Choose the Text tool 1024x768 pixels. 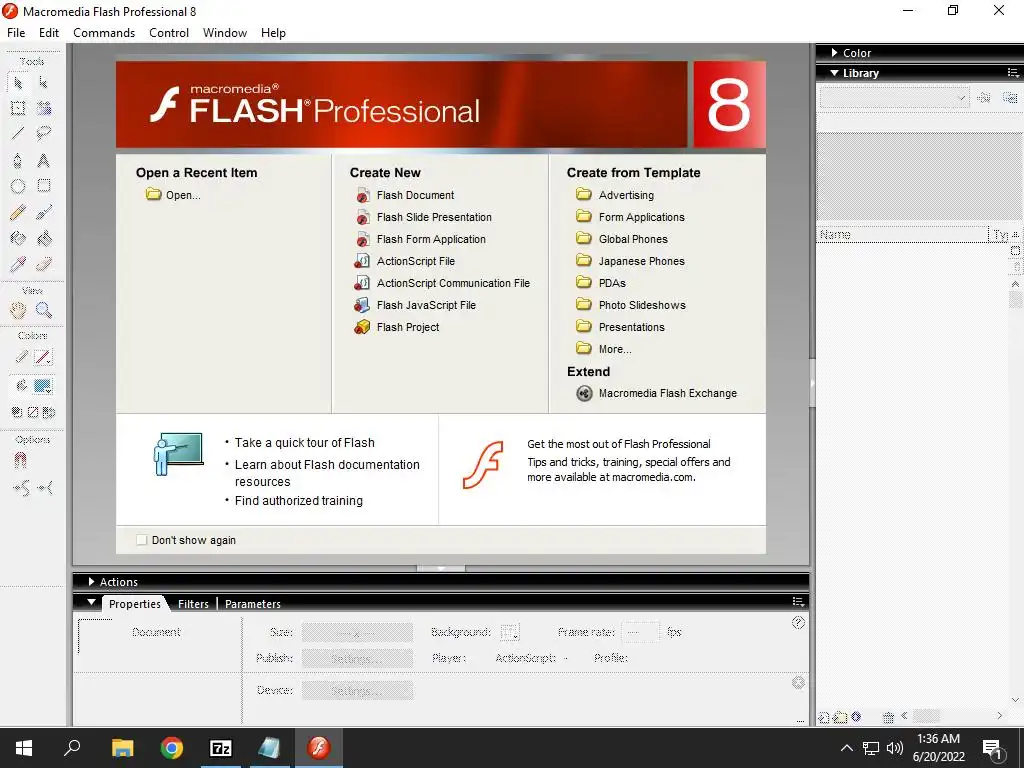(x=44, y=160)
